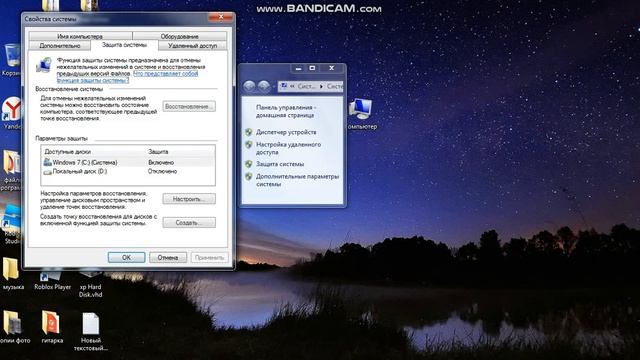The image size is (640, 360).
Task: Click the Control Panel address bar icon
Action: coord(284,86)
